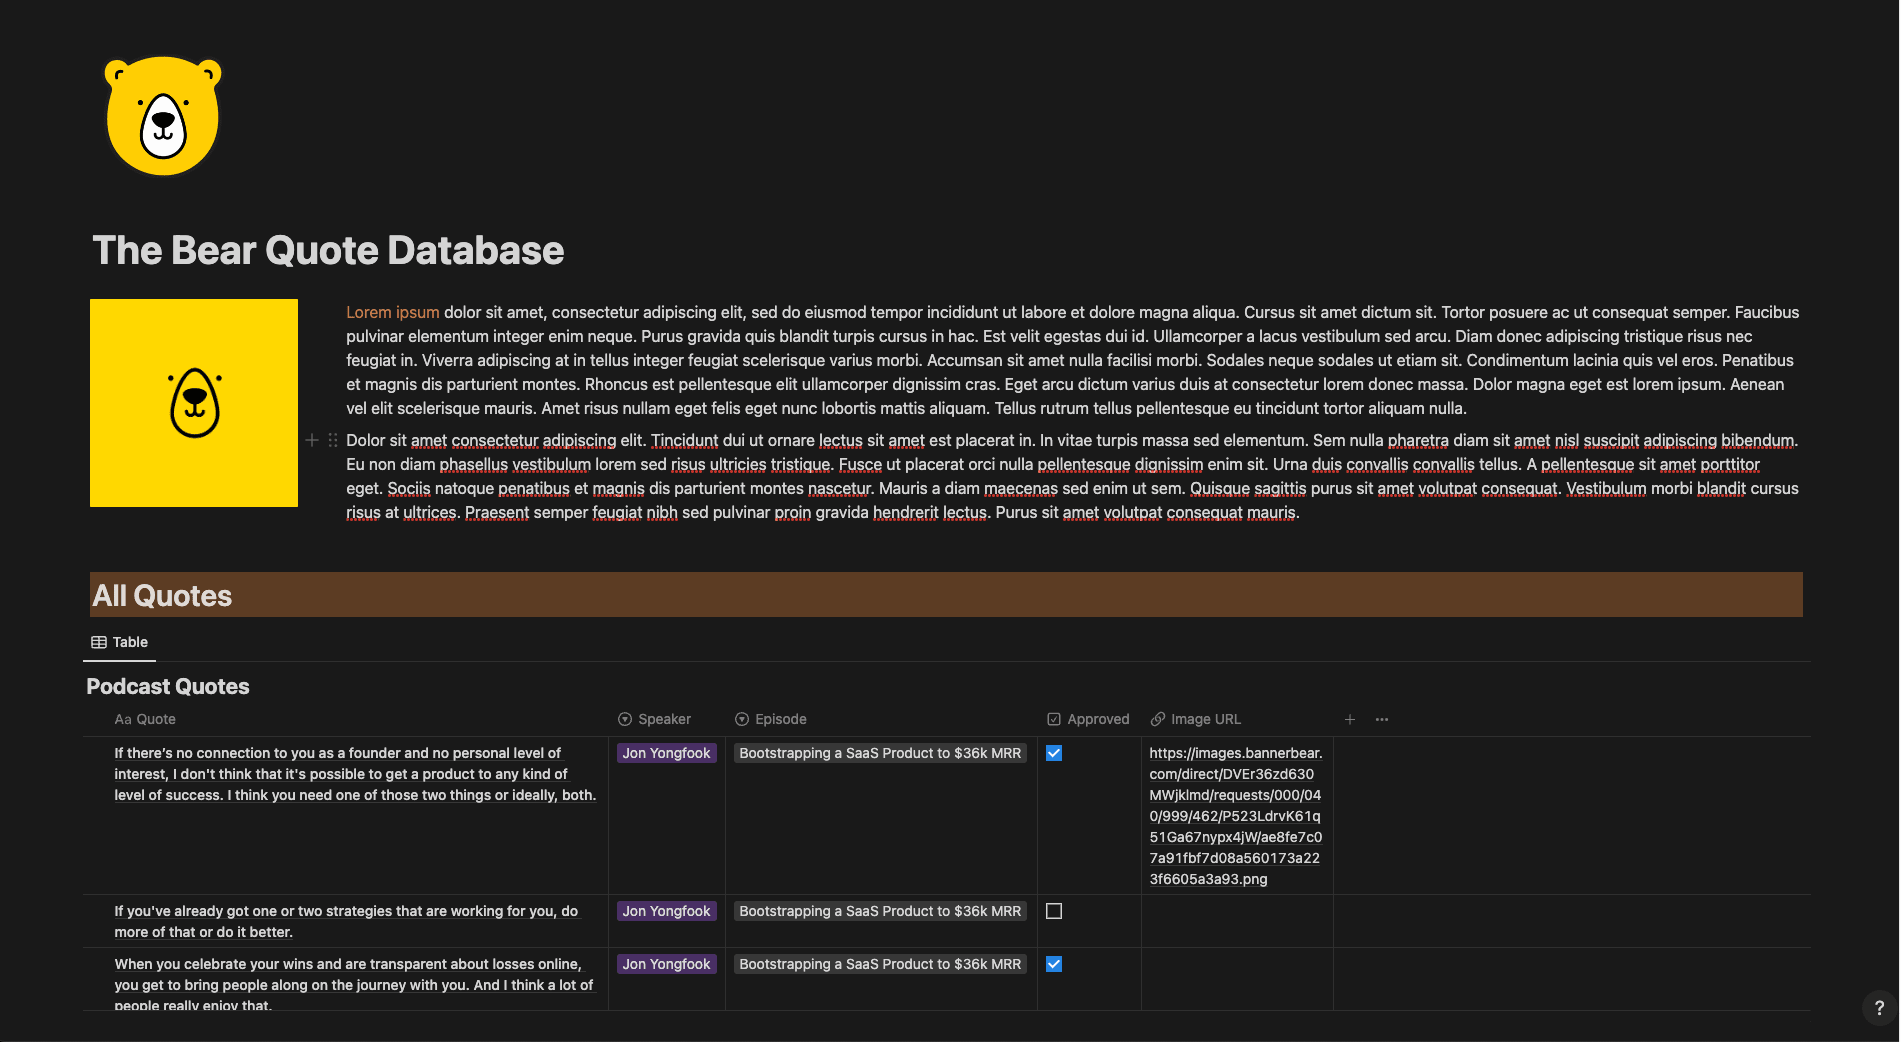Open the table column options ellipsis

(1382, 719)
